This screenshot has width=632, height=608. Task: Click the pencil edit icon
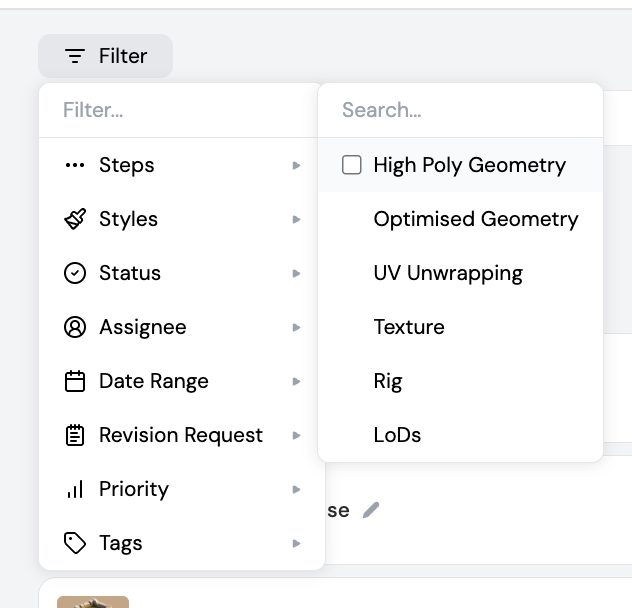pyautogui.click(x=371, y=510)
